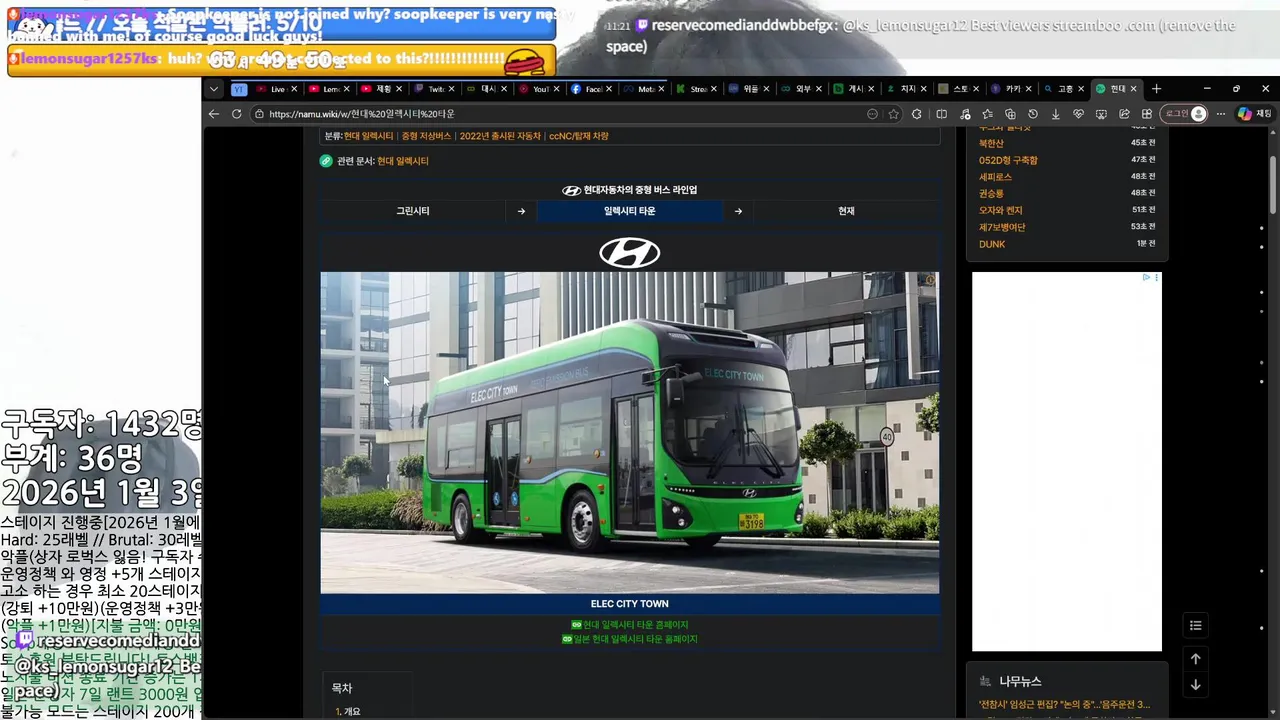Screen dimensions: 1280x720
Task: Open downloads arrow icon in toolbar
Action: click(x=1056, y=114)
